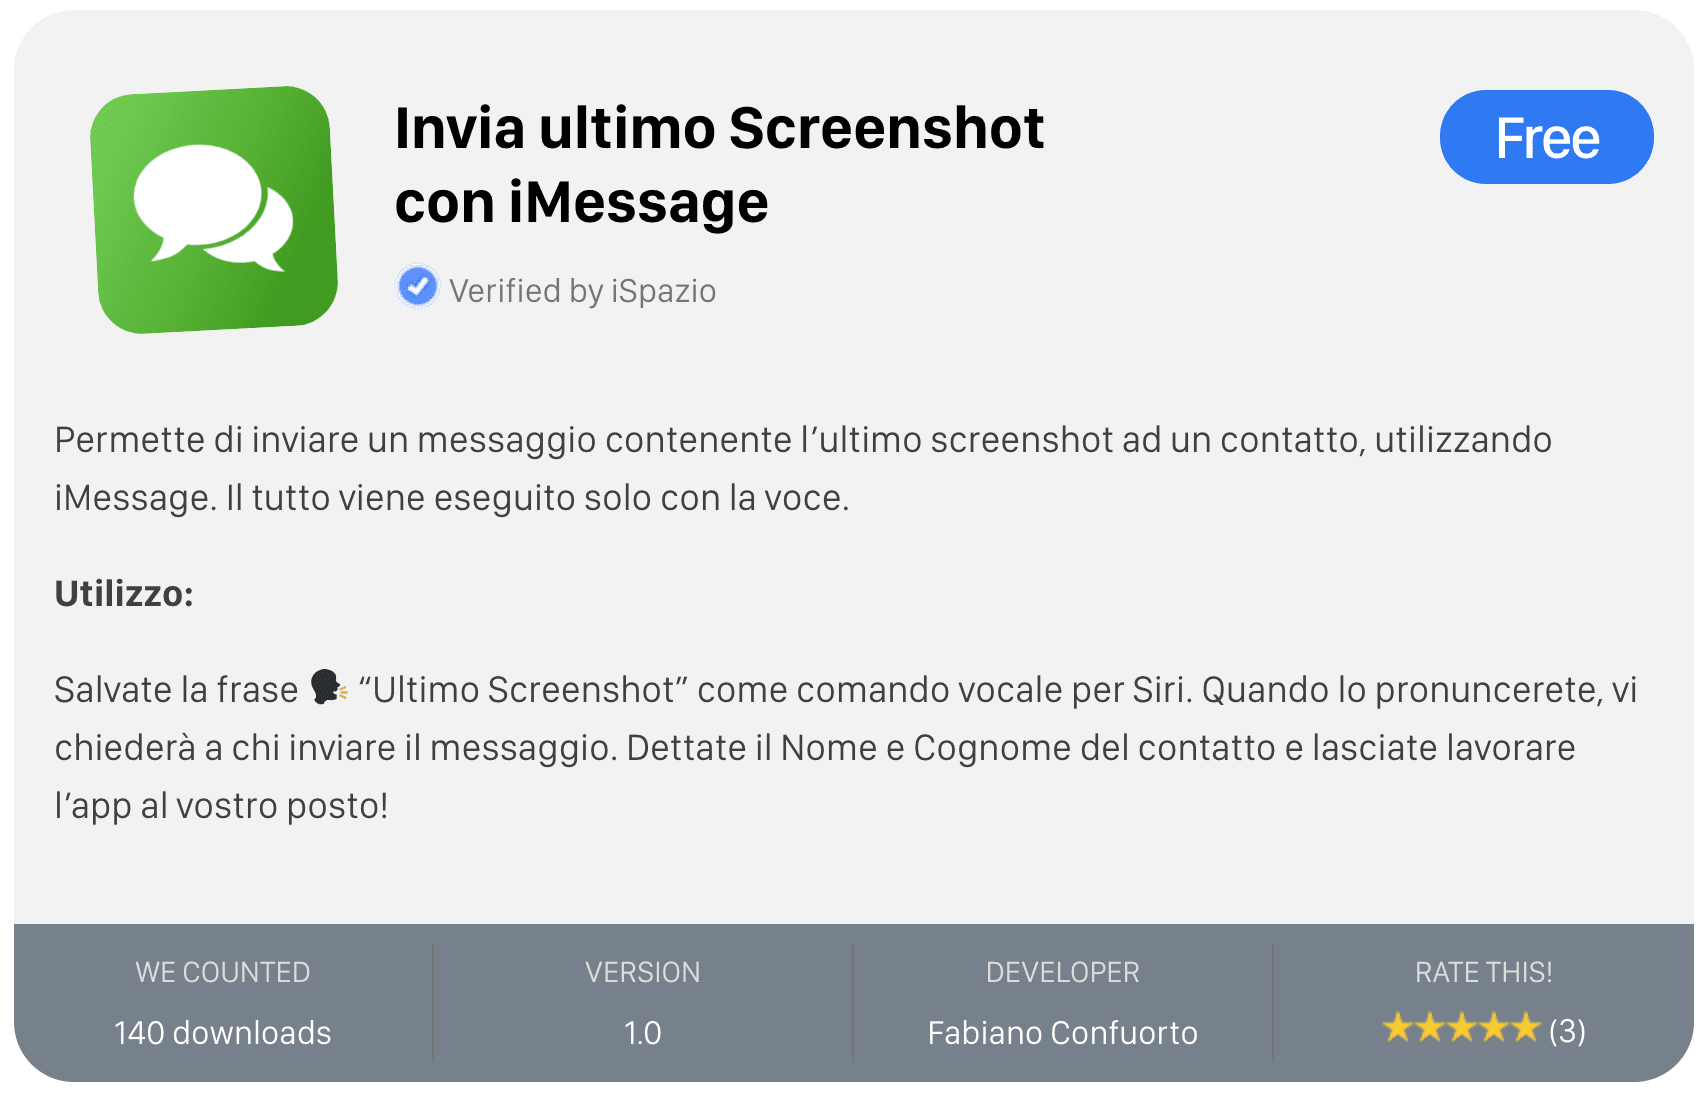Click the version number 1.0
Image resolution: width=1704 pixels, height=1096 pixels.
[x=642, y=1032]
